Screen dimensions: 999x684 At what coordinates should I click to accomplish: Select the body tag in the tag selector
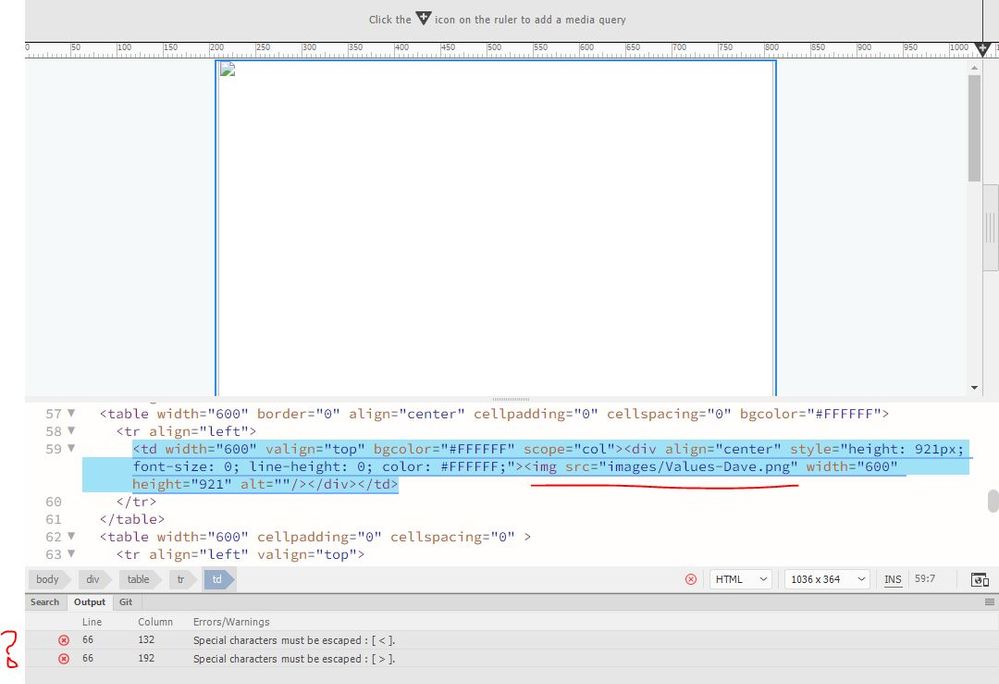pyautogui.click(x=48, y=579)
